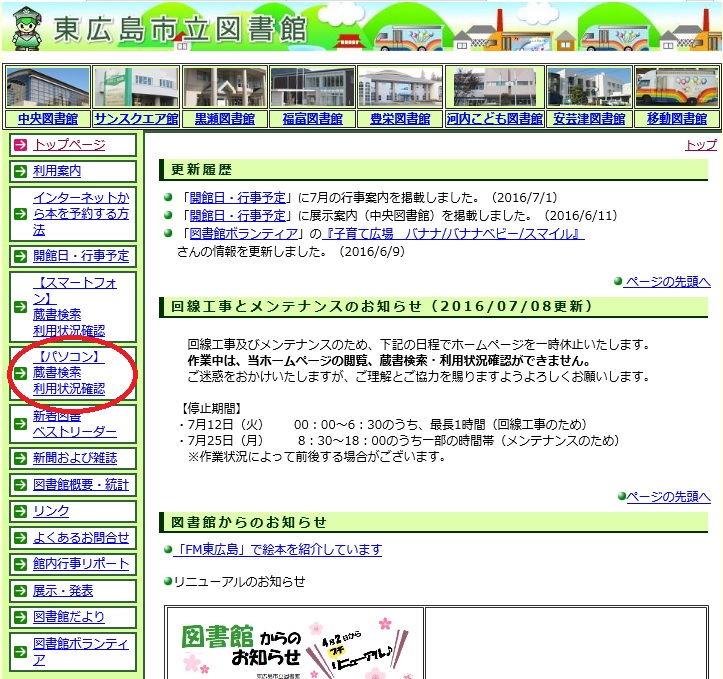Click the トップ link at upper right

click(701, 145)
